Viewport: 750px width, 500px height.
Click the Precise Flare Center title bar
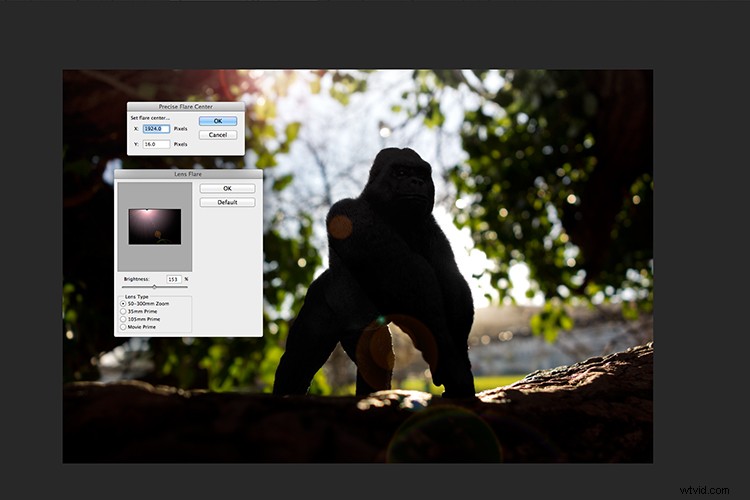(x=186, y=106)
